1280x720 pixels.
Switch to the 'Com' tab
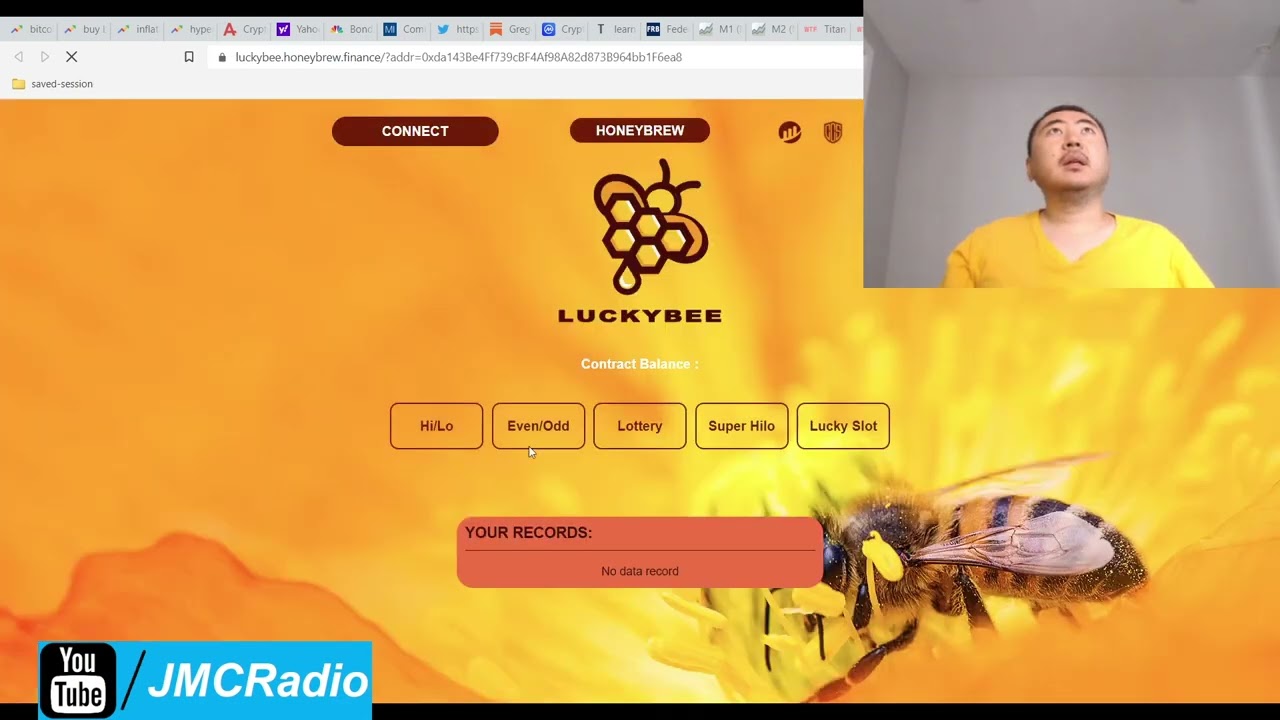point(404,29)
